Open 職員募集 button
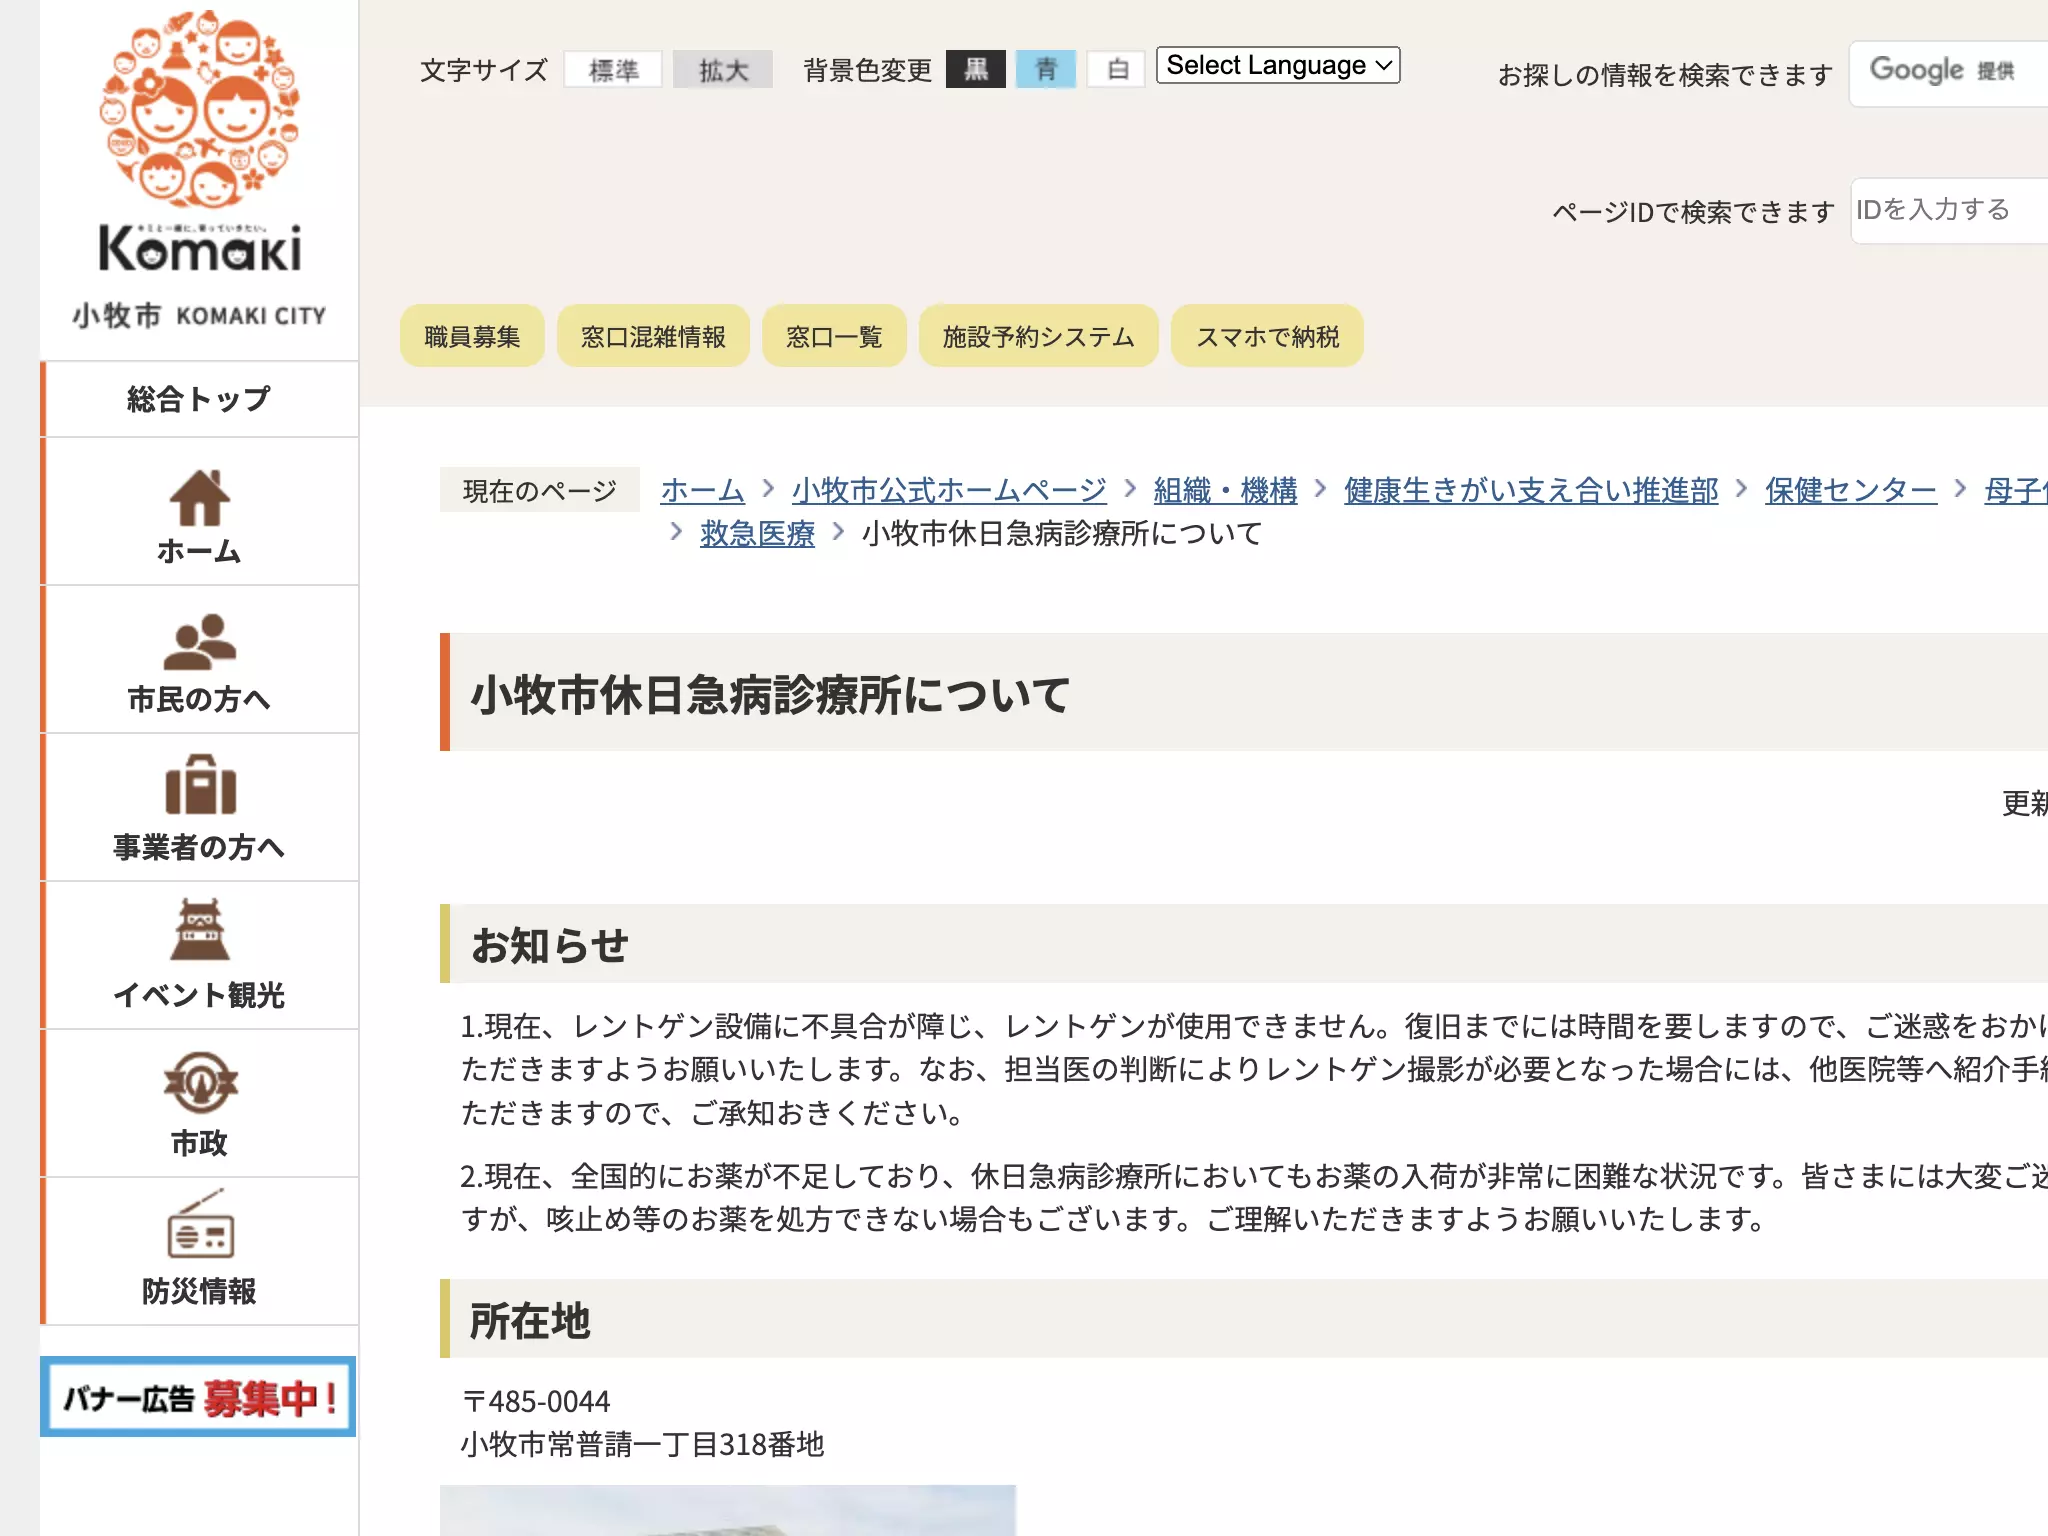2048x1536 pixels. click(x=472, y=336)
